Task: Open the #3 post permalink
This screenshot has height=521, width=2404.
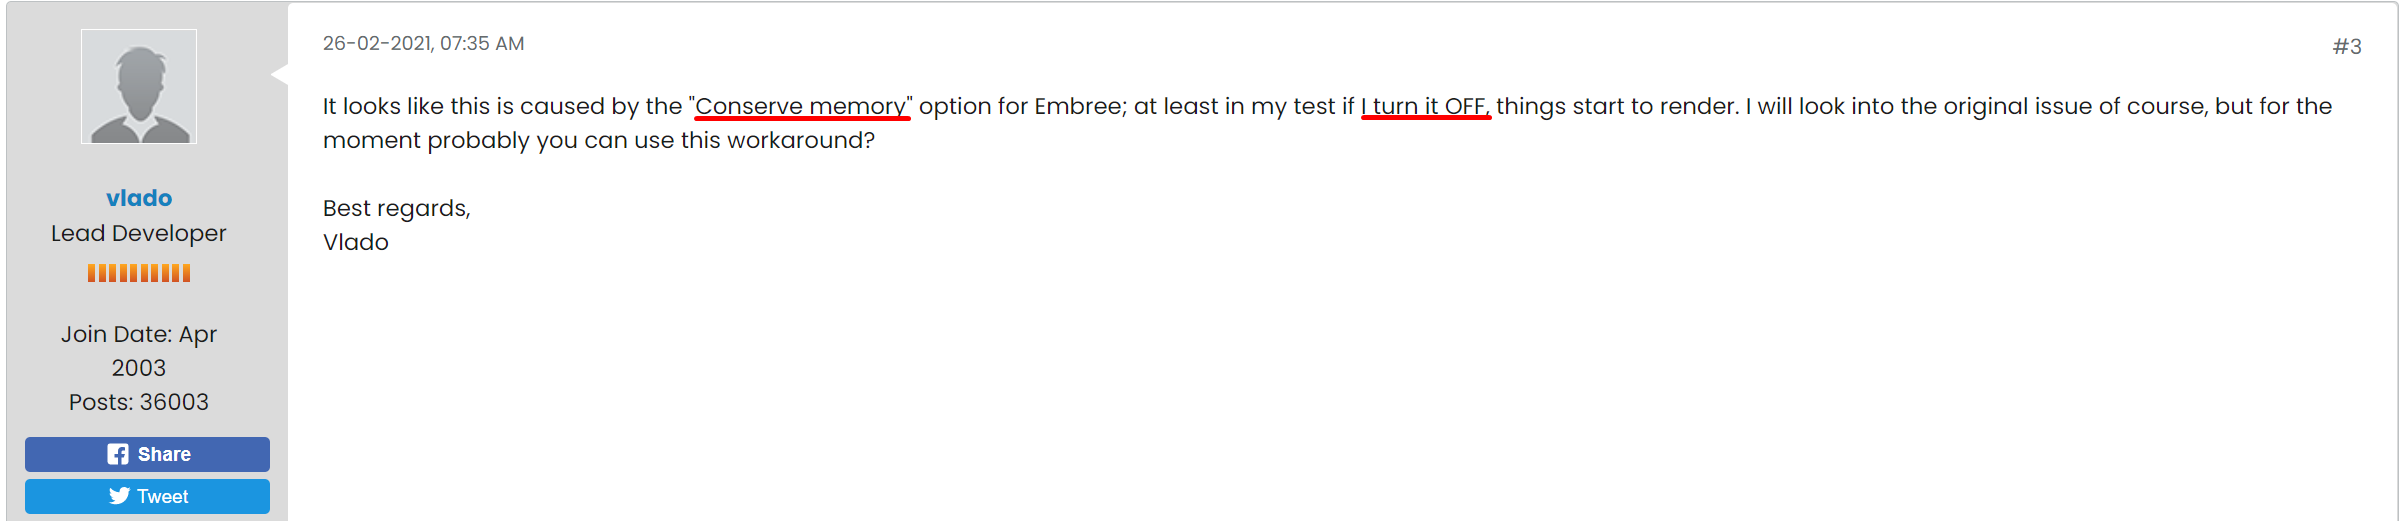Action: point(2346,46)
